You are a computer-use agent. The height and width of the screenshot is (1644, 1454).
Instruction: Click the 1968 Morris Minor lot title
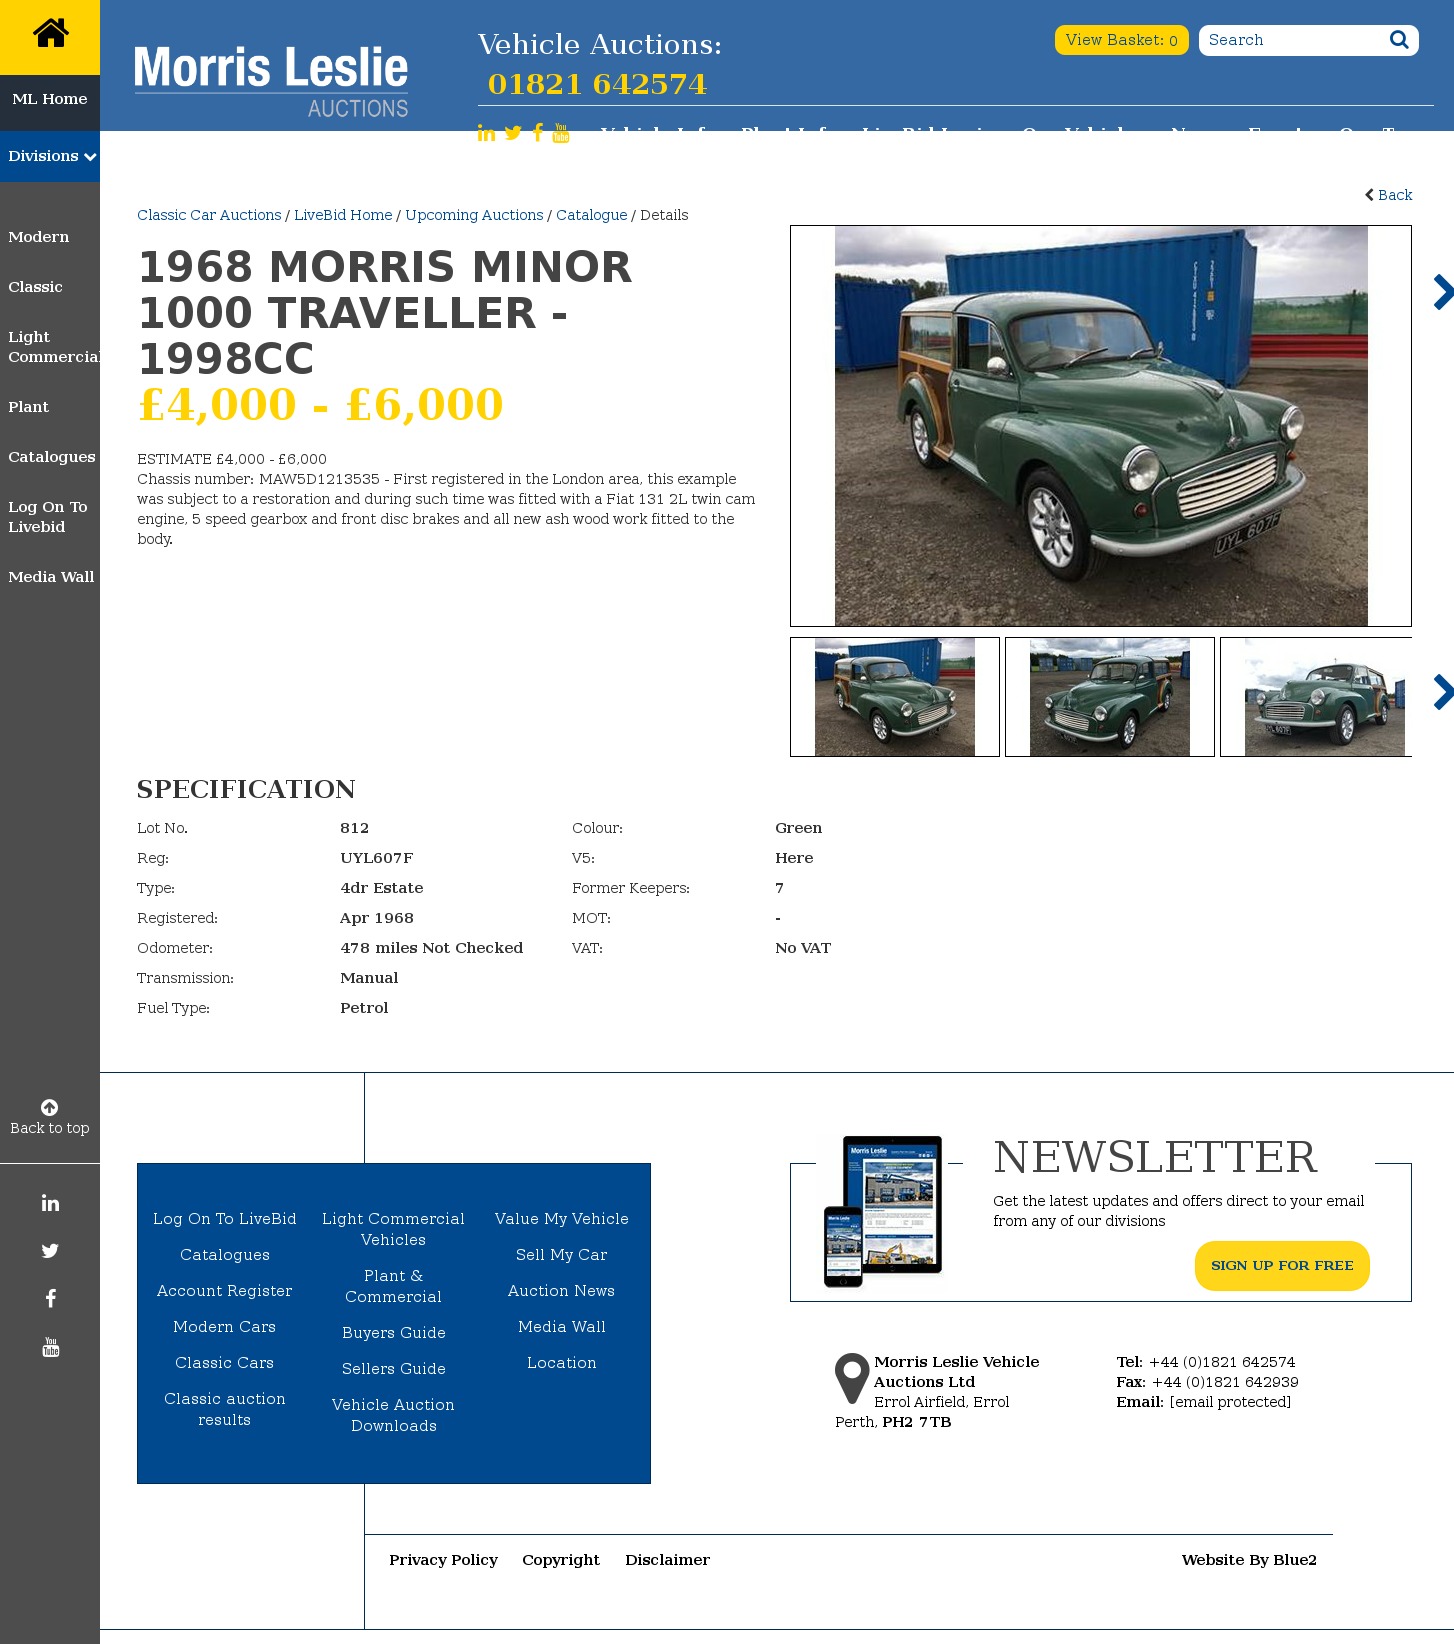click(x=385, y=313)
